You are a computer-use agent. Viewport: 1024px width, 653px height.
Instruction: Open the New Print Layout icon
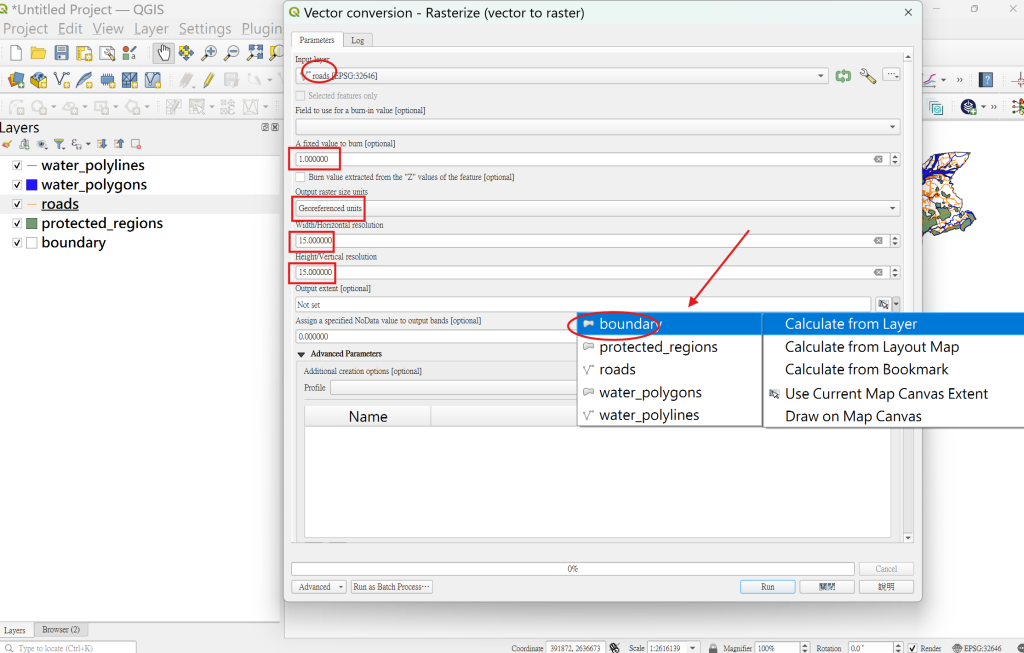(84, 53)
